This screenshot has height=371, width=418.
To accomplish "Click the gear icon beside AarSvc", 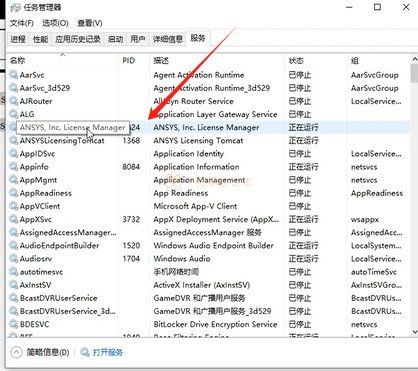I will coord(14,75).
